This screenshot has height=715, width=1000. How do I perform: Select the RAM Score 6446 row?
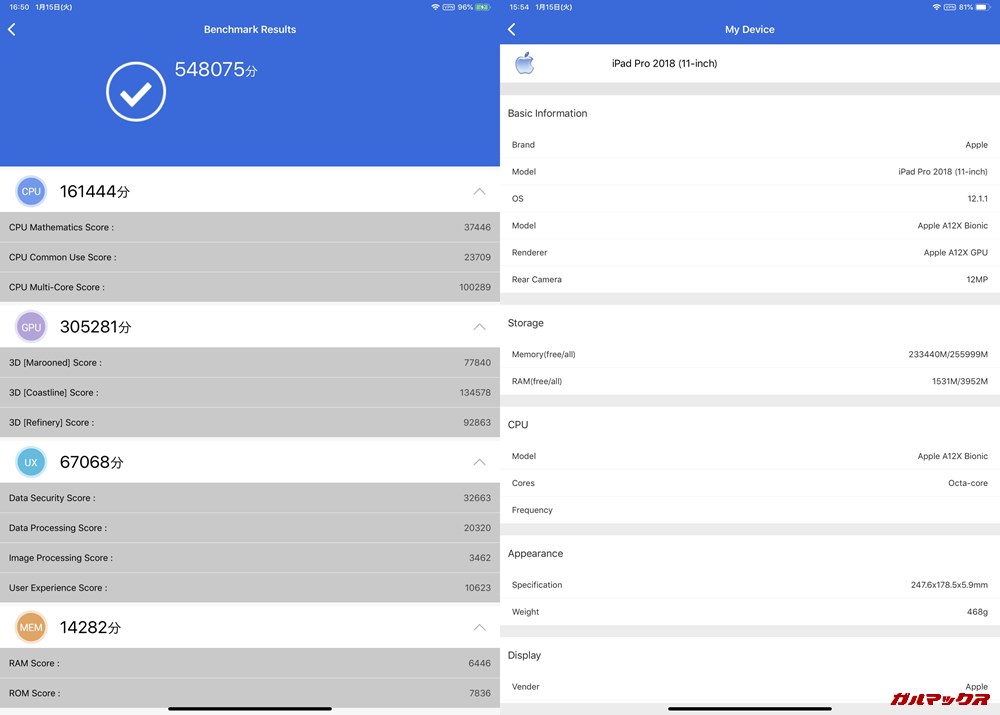point(250,663)
